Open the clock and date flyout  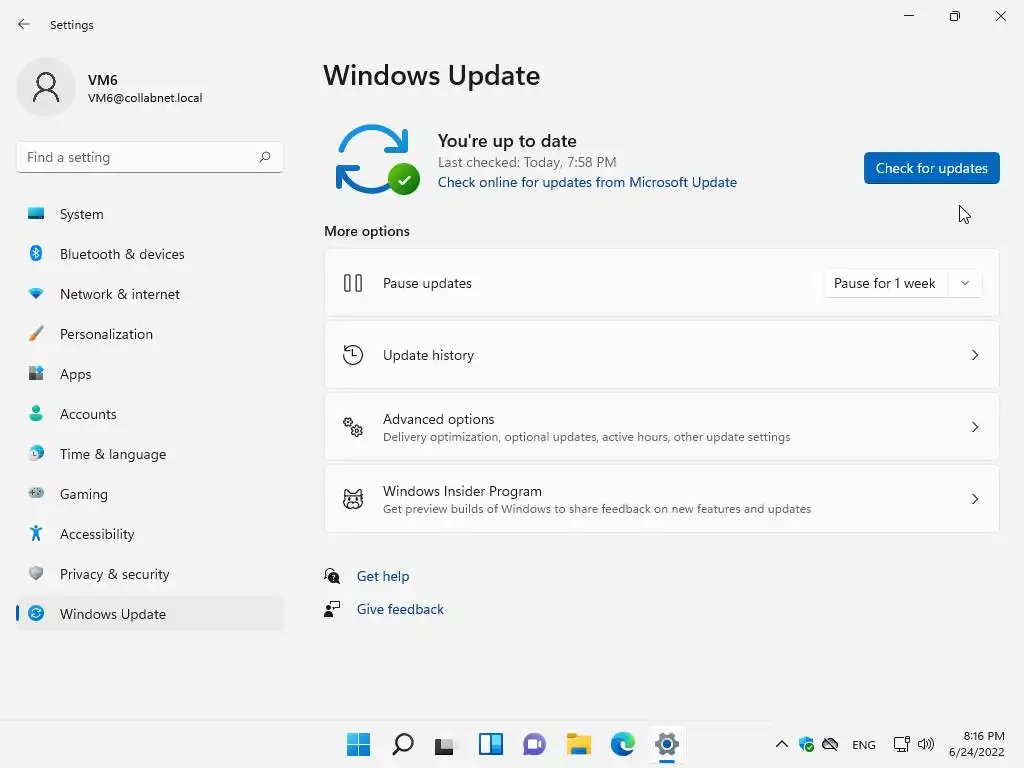[x=976, y=744]
